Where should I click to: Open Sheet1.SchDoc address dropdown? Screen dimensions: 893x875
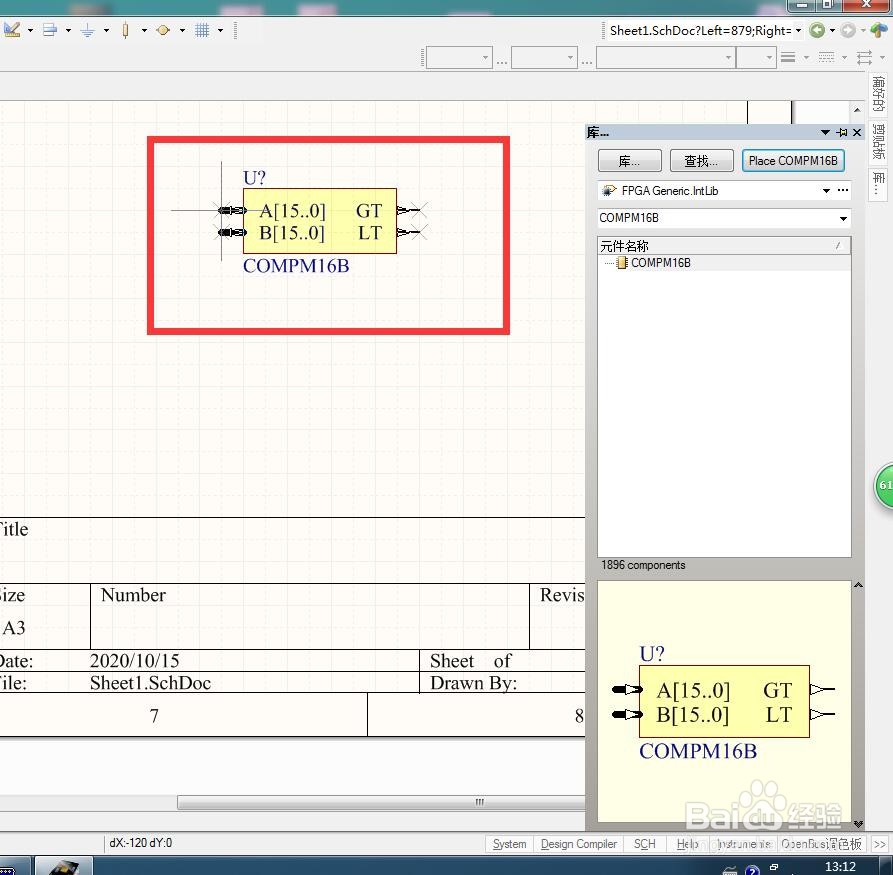click(798, 30)
